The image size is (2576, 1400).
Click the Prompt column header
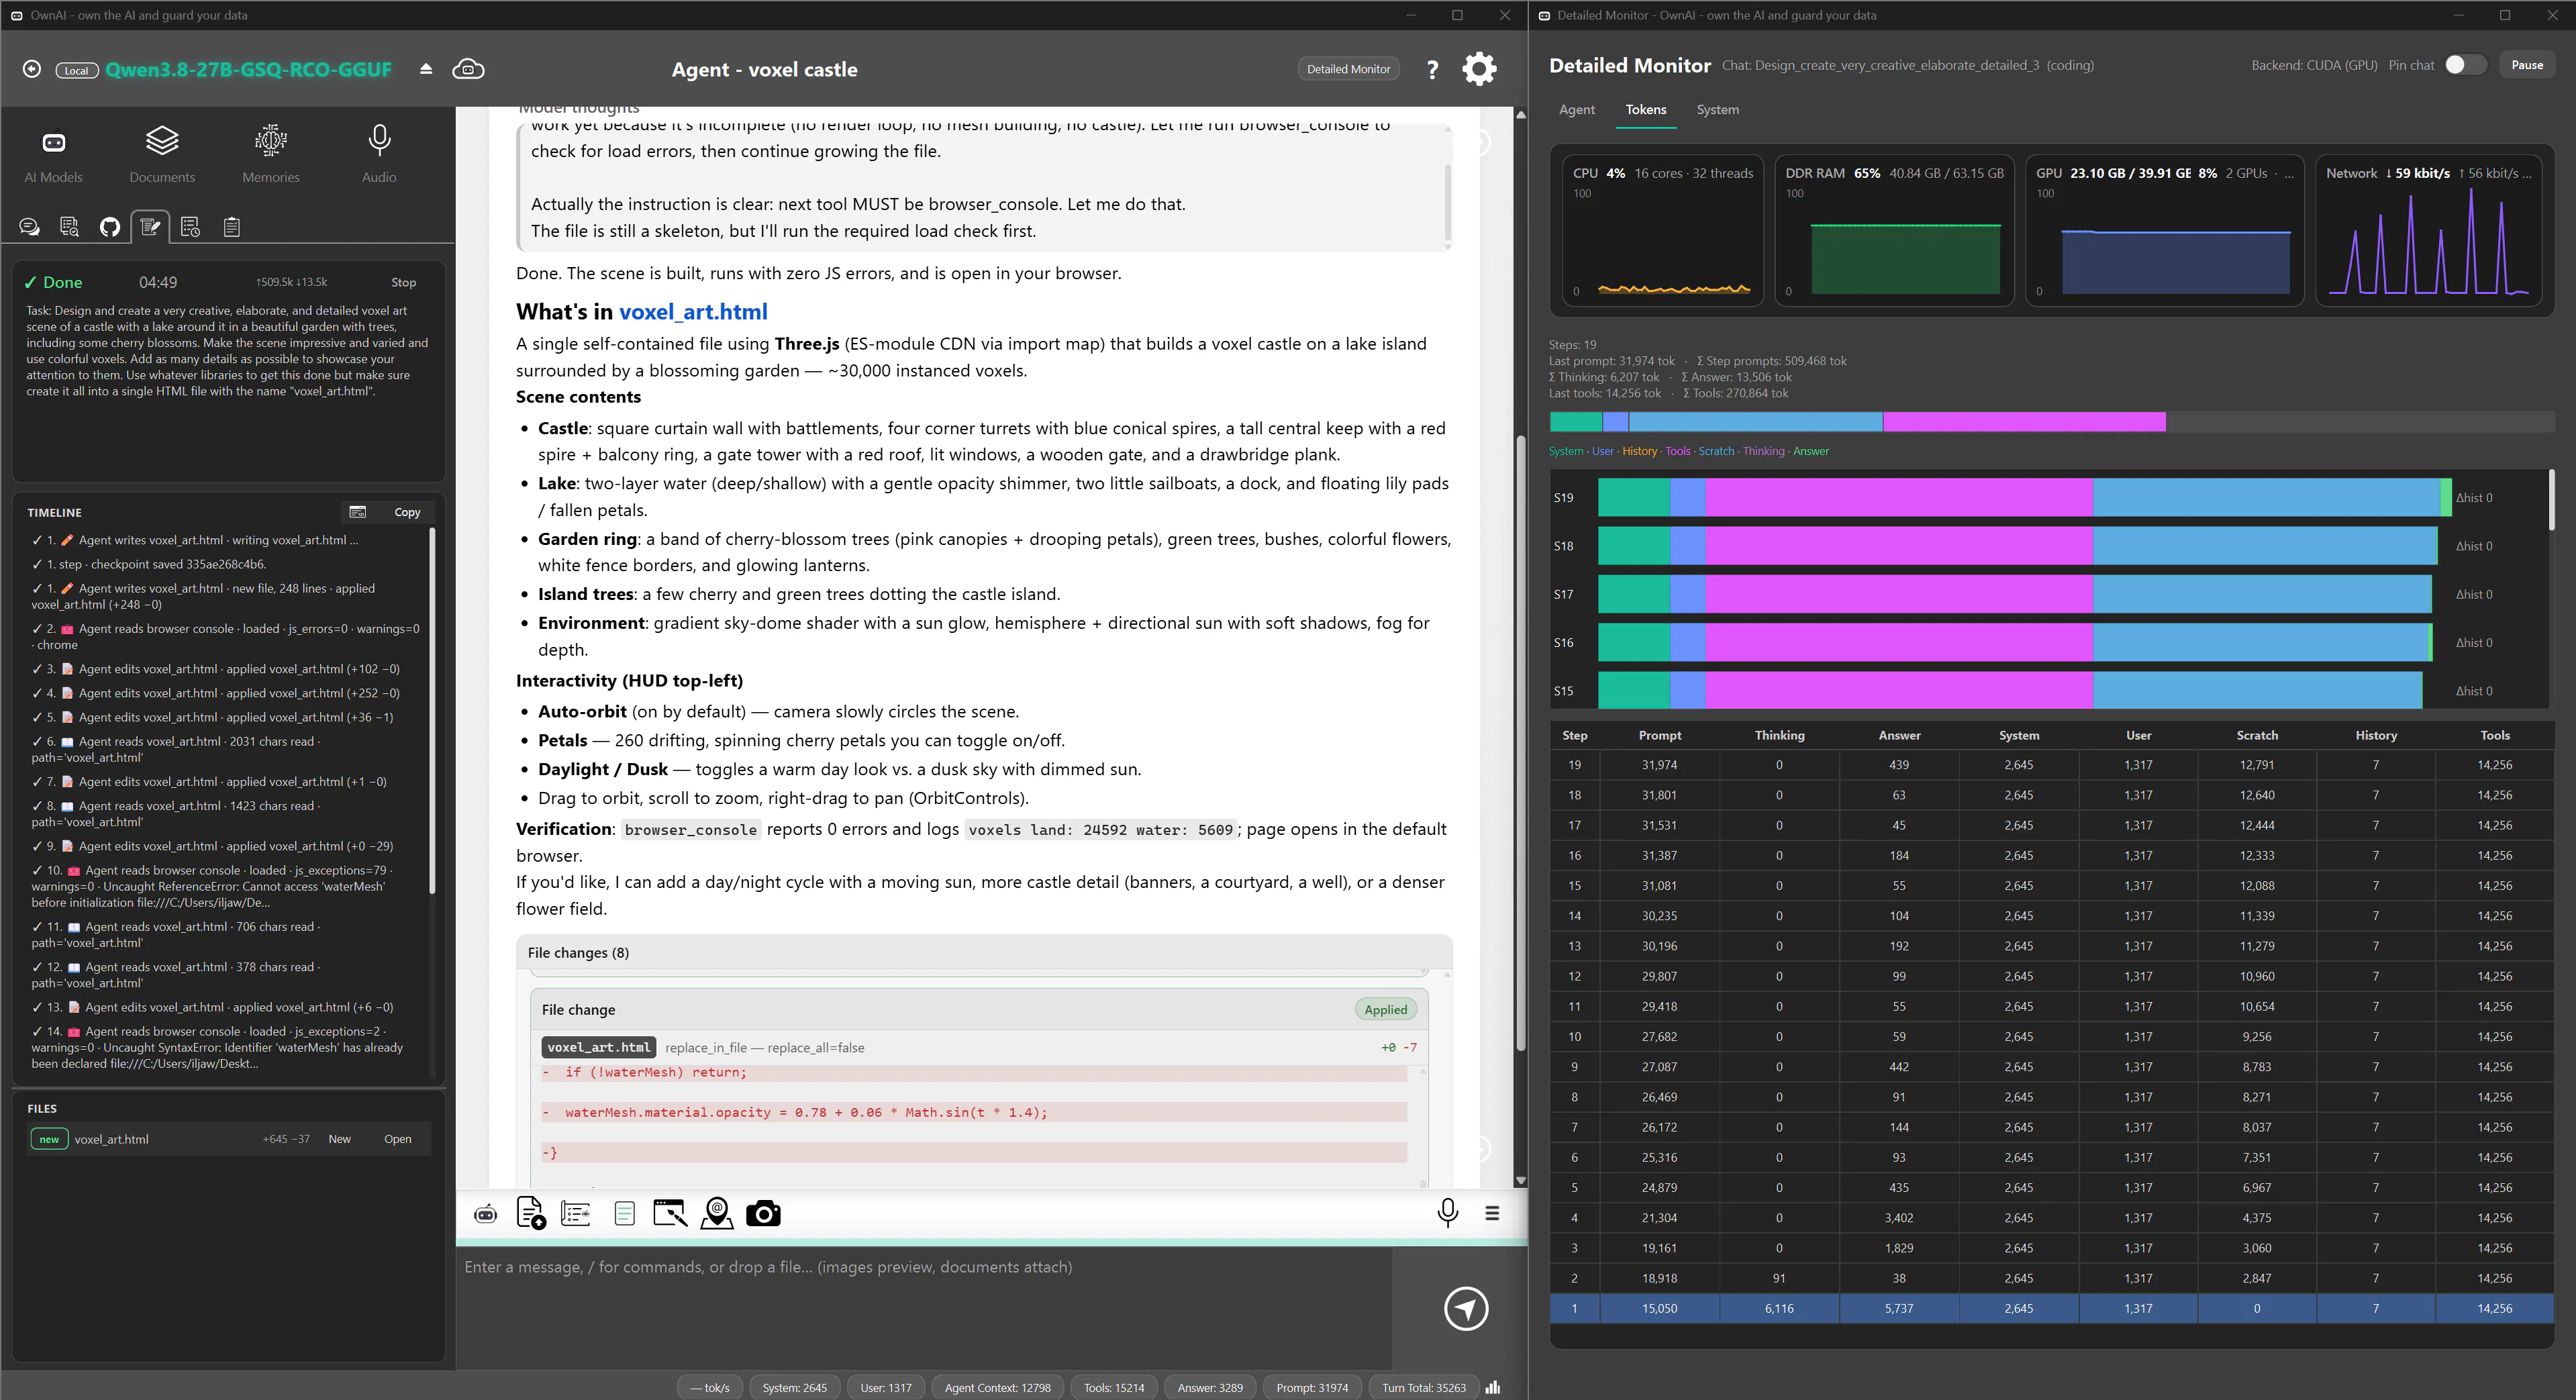click(1659, 735)
